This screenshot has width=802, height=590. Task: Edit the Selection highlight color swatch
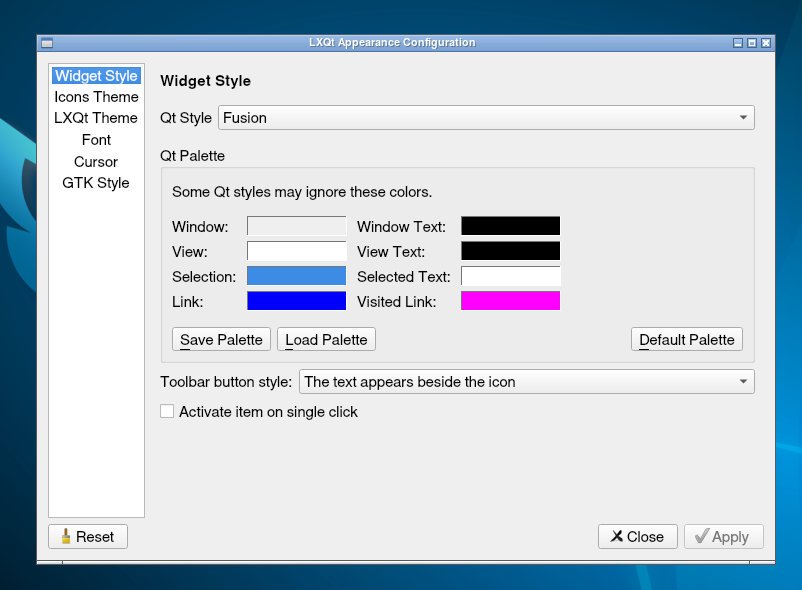click(296, 276)
